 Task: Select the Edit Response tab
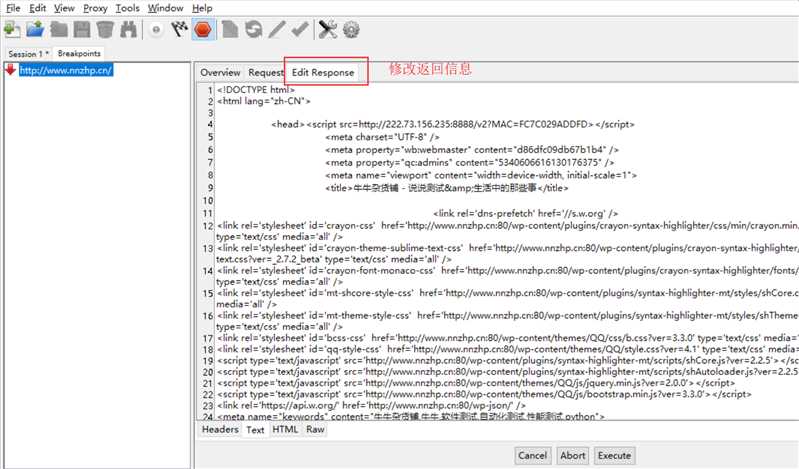click(x=323, y=72)
